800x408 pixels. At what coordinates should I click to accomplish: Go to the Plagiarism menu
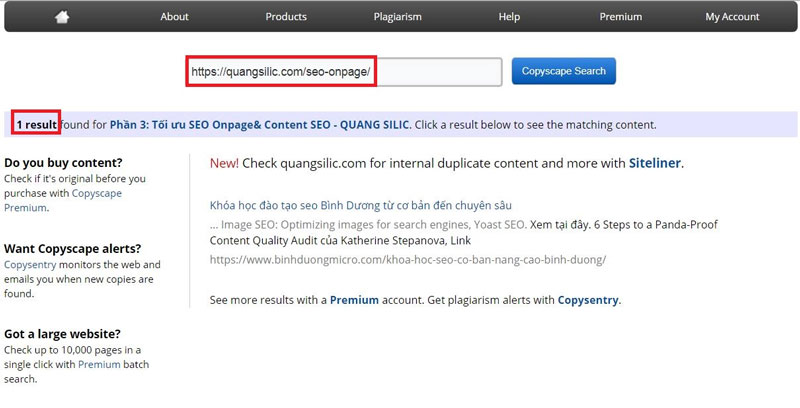point(396,16)
